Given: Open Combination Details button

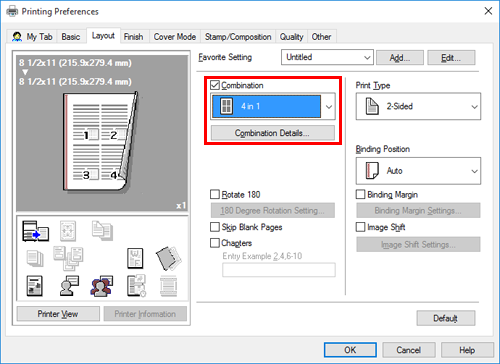Looking at the screenshot, I should pos(273,133).
